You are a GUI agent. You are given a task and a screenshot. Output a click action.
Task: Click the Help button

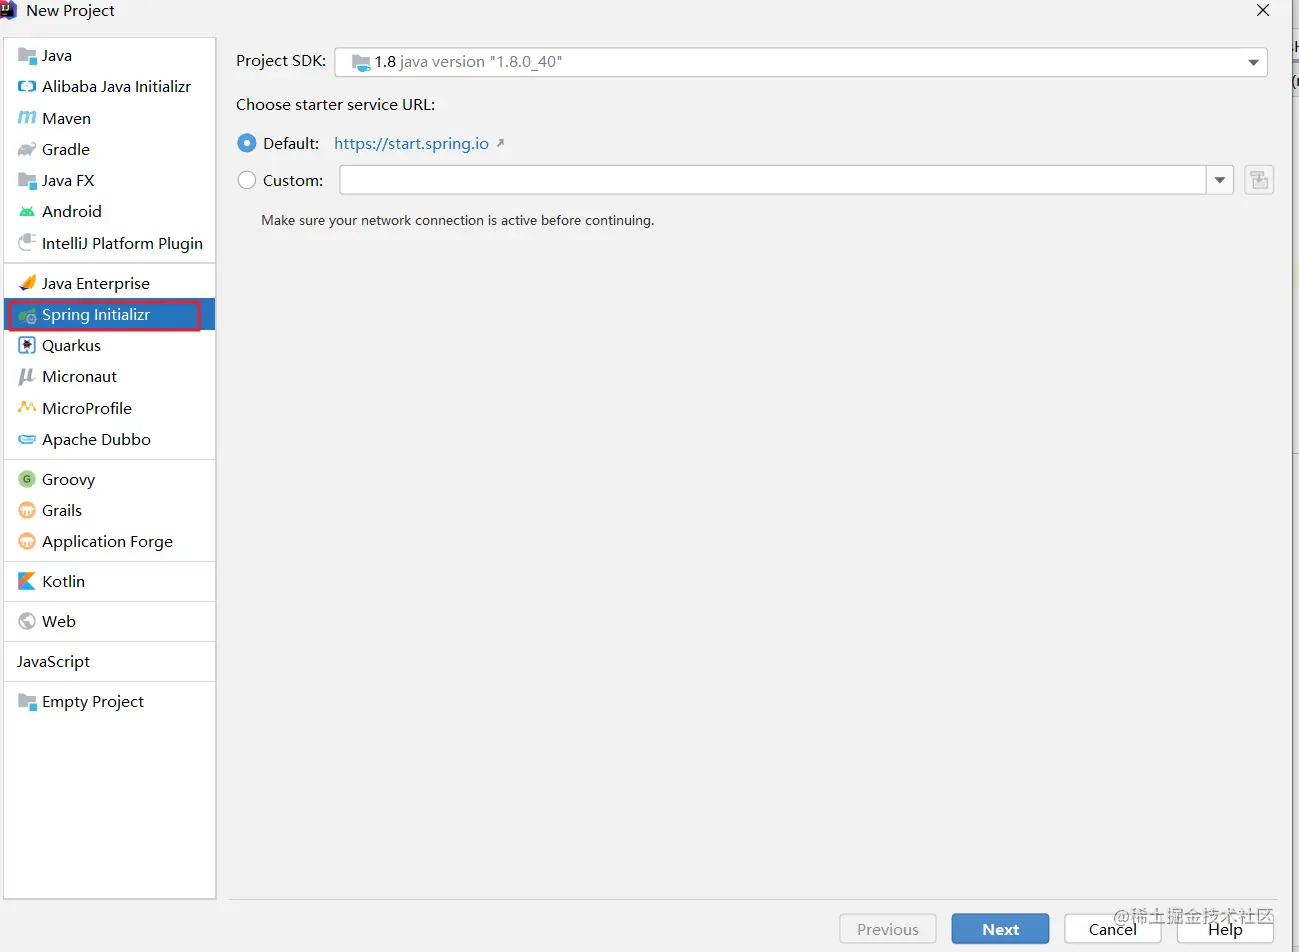[1225, 929]
